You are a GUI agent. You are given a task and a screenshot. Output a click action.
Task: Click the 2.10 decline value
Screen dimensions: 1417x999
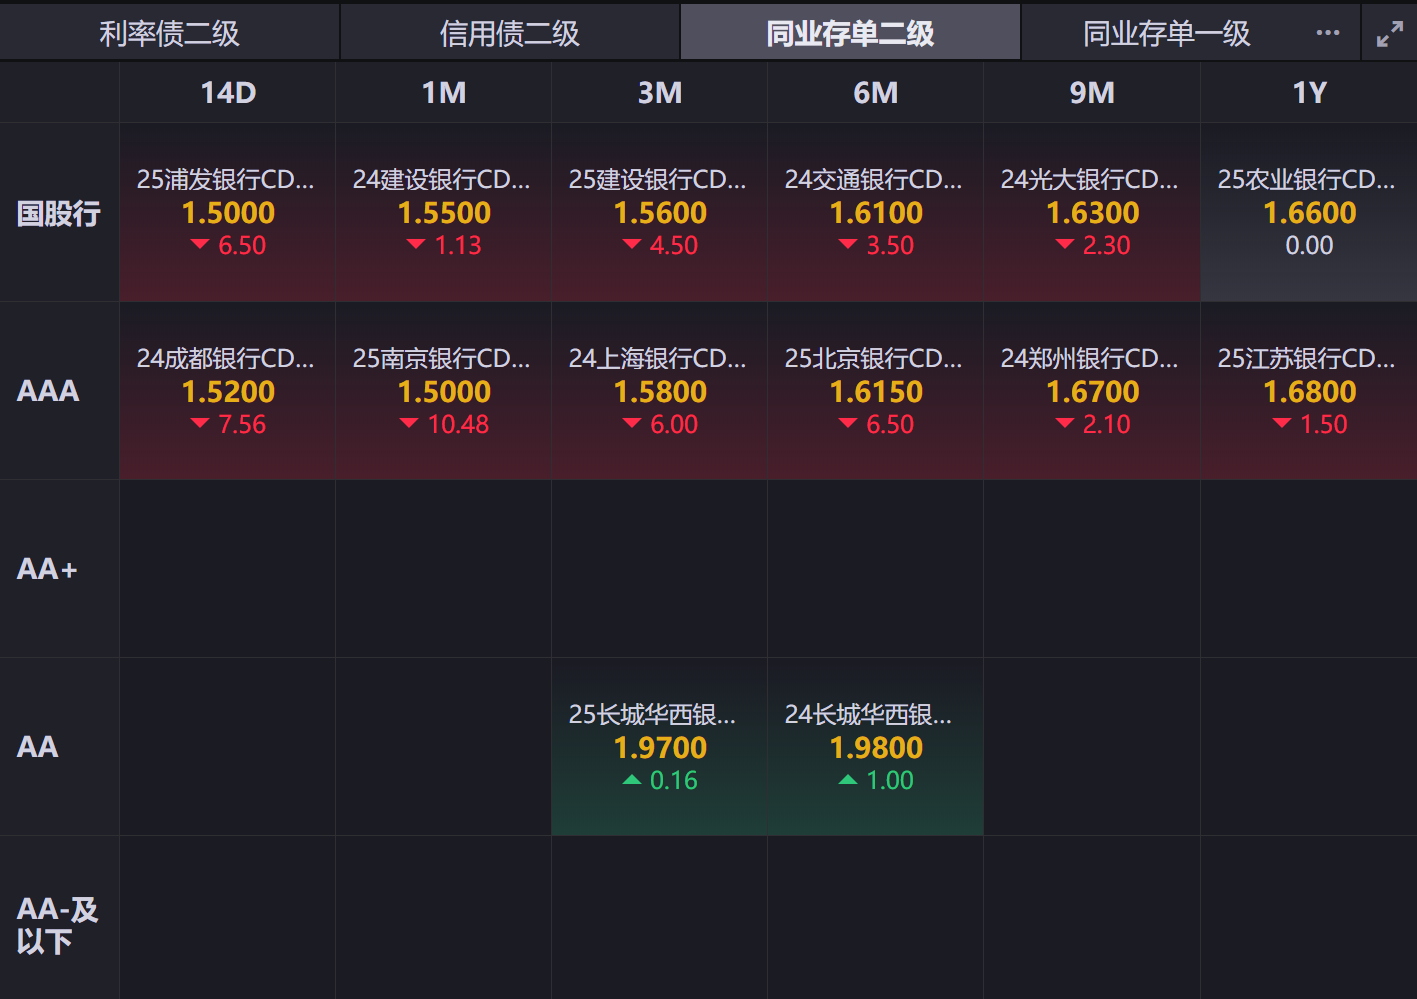[x=1106, y=424]
